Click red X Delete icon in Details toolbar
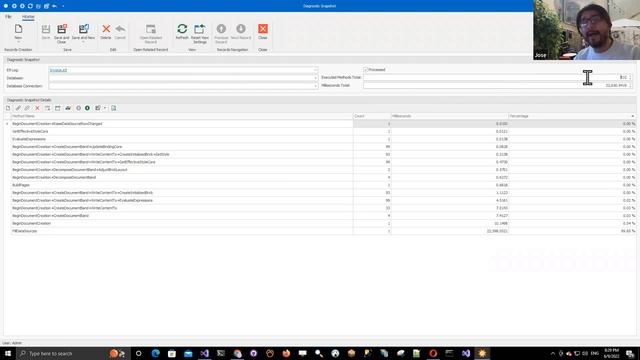Image resolution: width=640 pixels, height=360 pixels. tap(37, 108)
